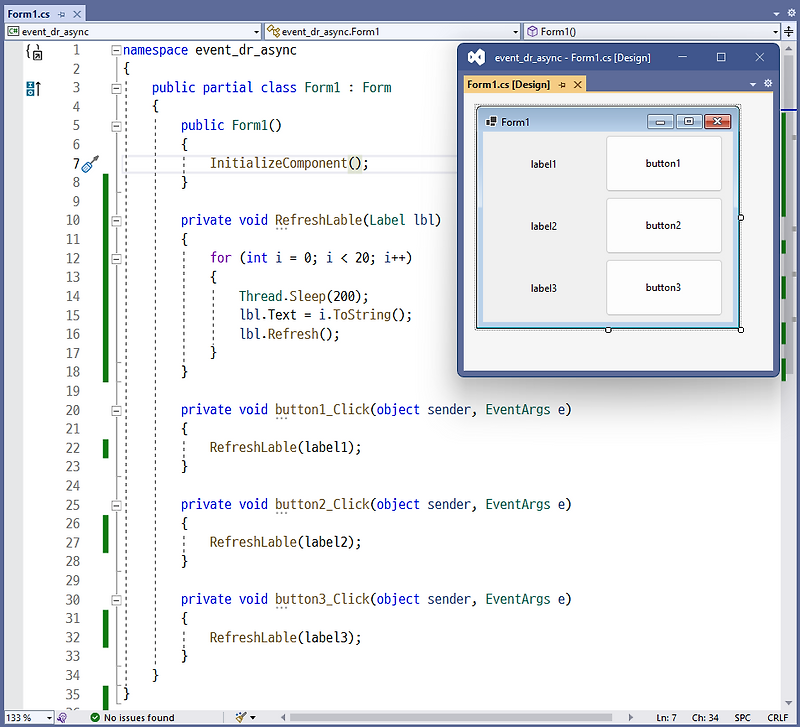Click the C# file icon in the navigation bar
The image size is (800, 727).
(x=12, y=31)
